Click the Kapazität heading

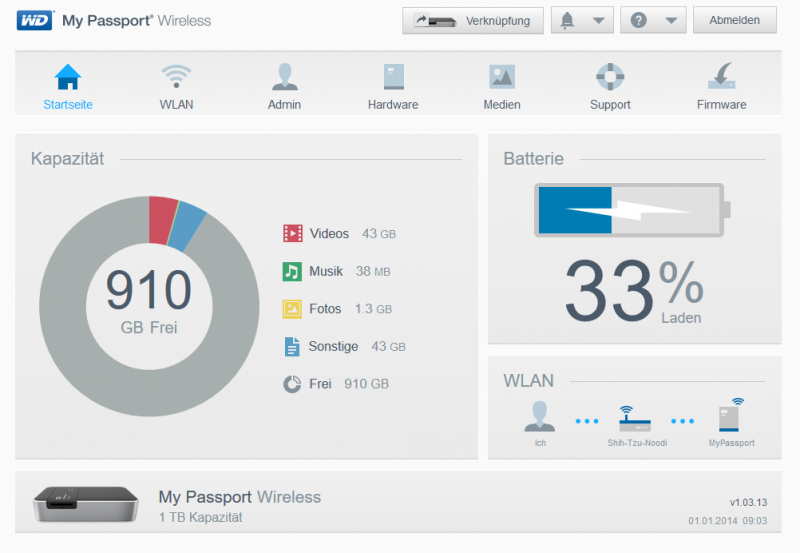[x=67, y=159]
